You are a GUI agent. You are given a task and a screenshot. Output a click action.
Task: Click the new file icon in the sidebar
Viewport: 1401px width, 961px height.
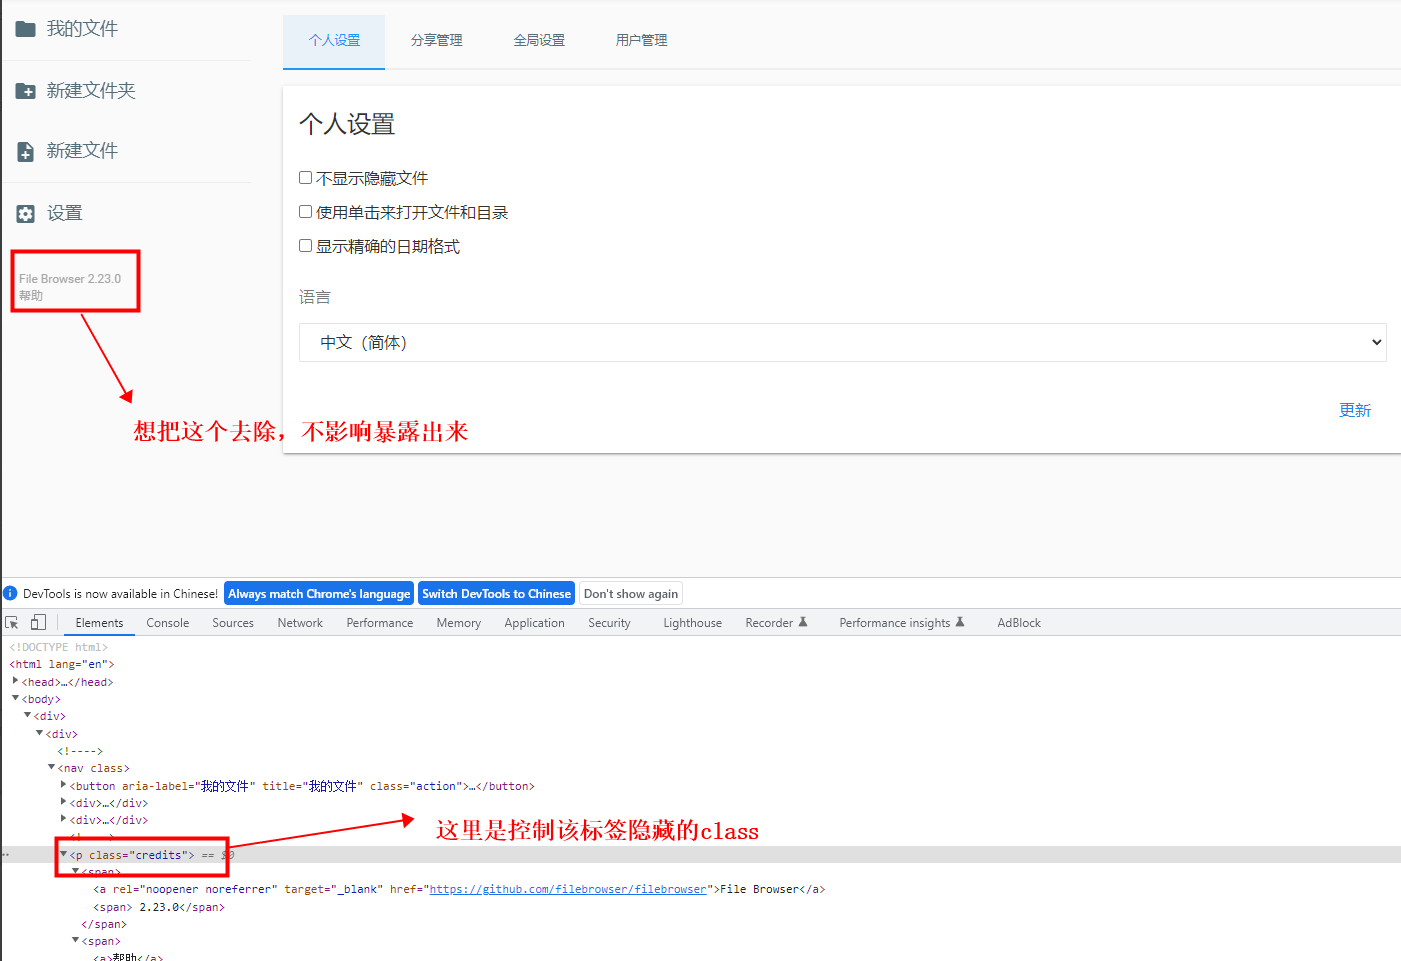click(25, 150)
